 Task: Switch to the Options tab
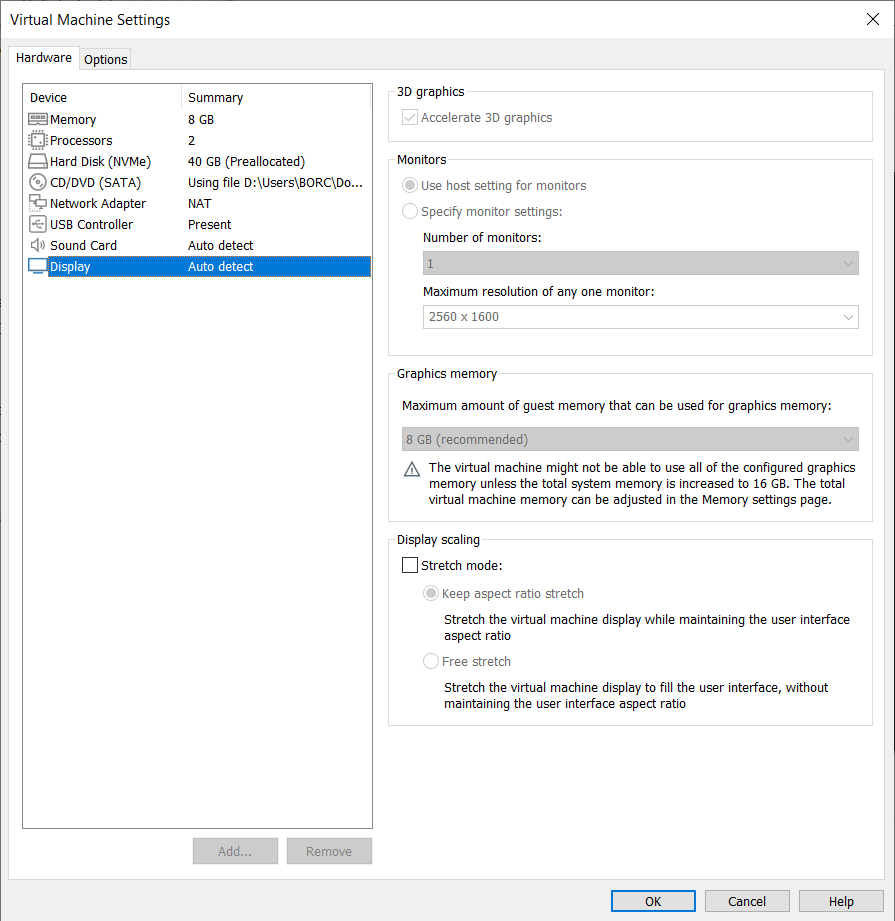(105, 59)
